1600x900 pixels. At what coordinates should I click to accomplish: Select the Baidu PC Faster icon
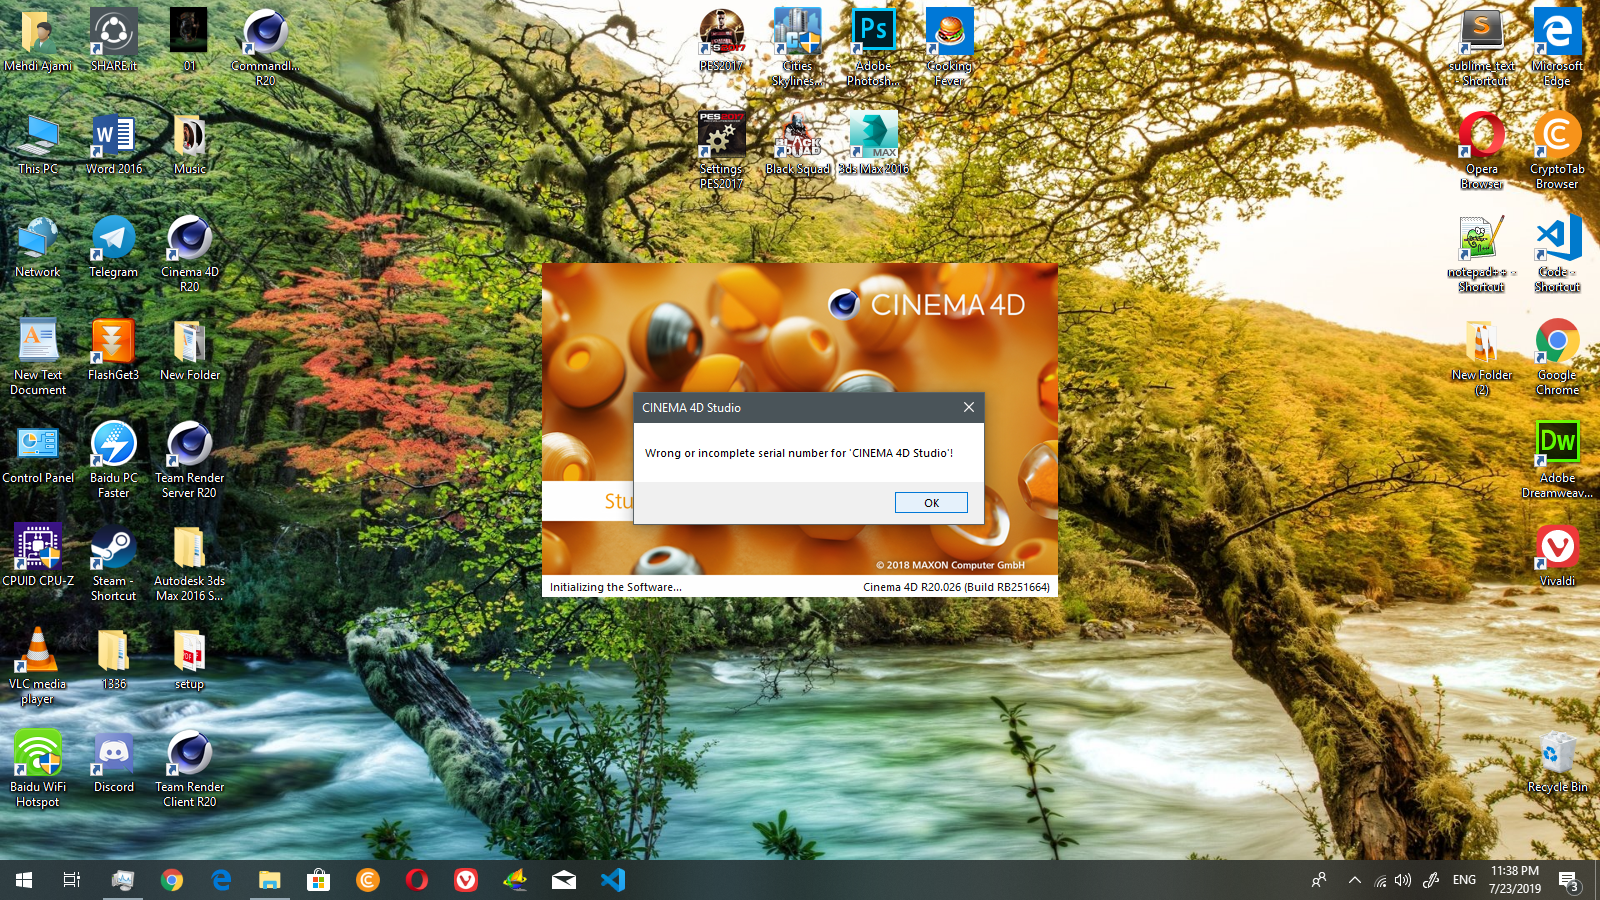click(x=114, y=459)
